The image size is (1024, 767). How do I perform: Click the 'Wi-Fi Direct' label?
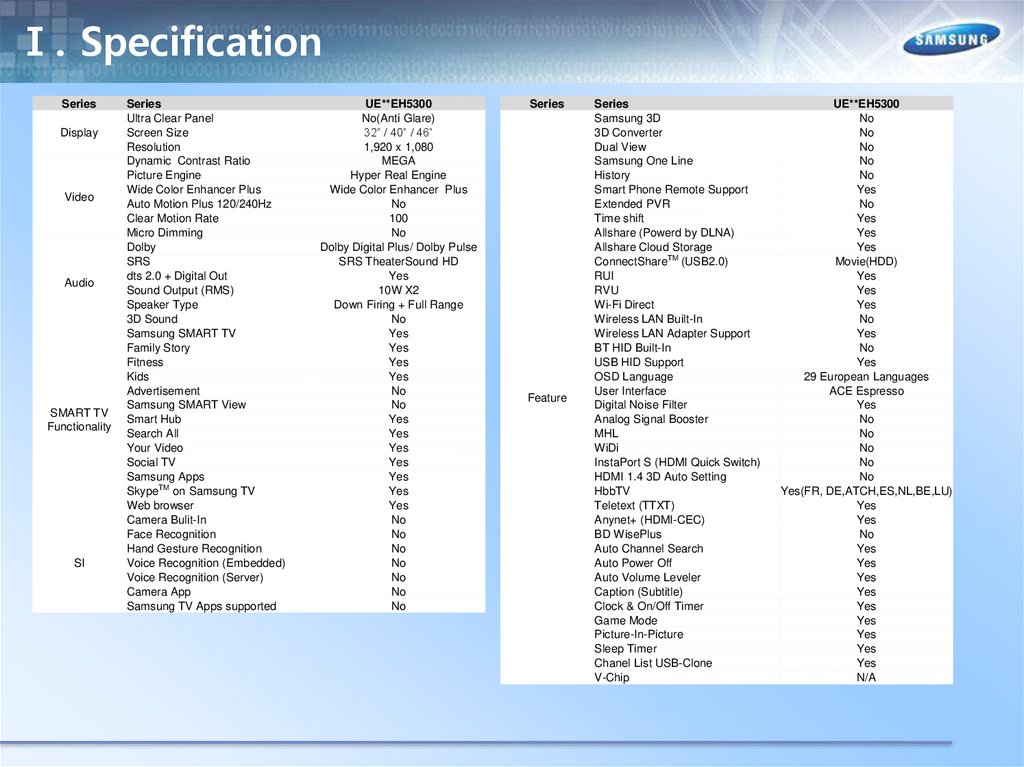pos(624,304)
